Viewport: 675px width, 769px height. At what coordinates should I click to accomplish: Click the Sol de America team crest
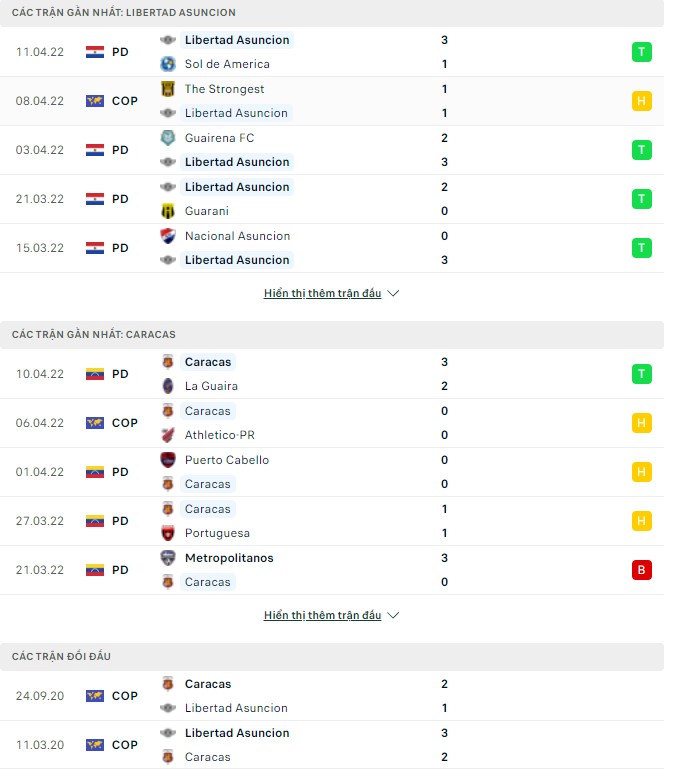[168, 64]
